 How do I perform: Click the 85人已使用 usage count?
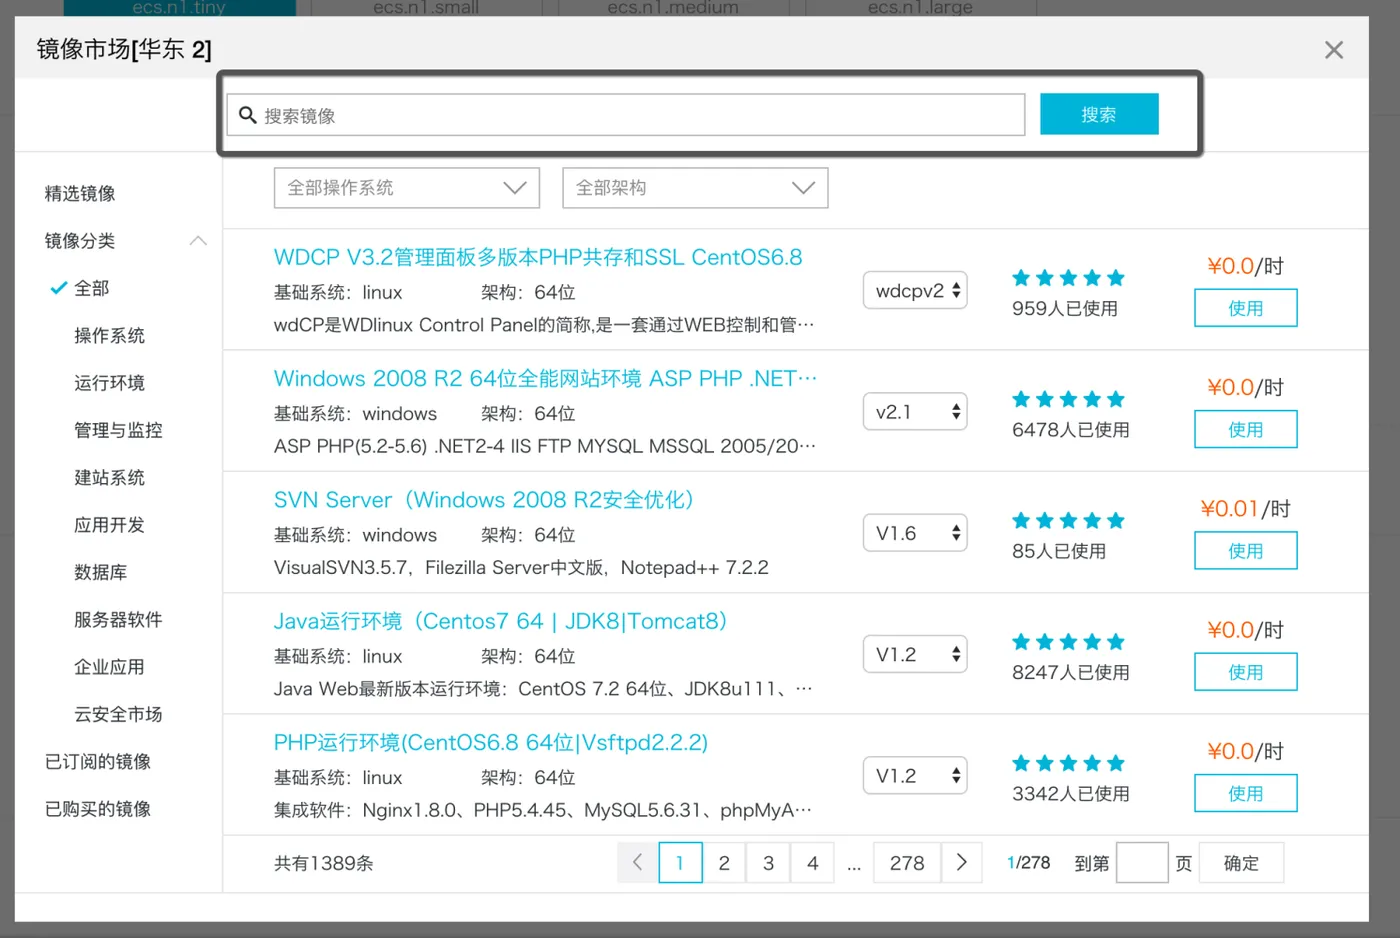[x=1059, y=551]
